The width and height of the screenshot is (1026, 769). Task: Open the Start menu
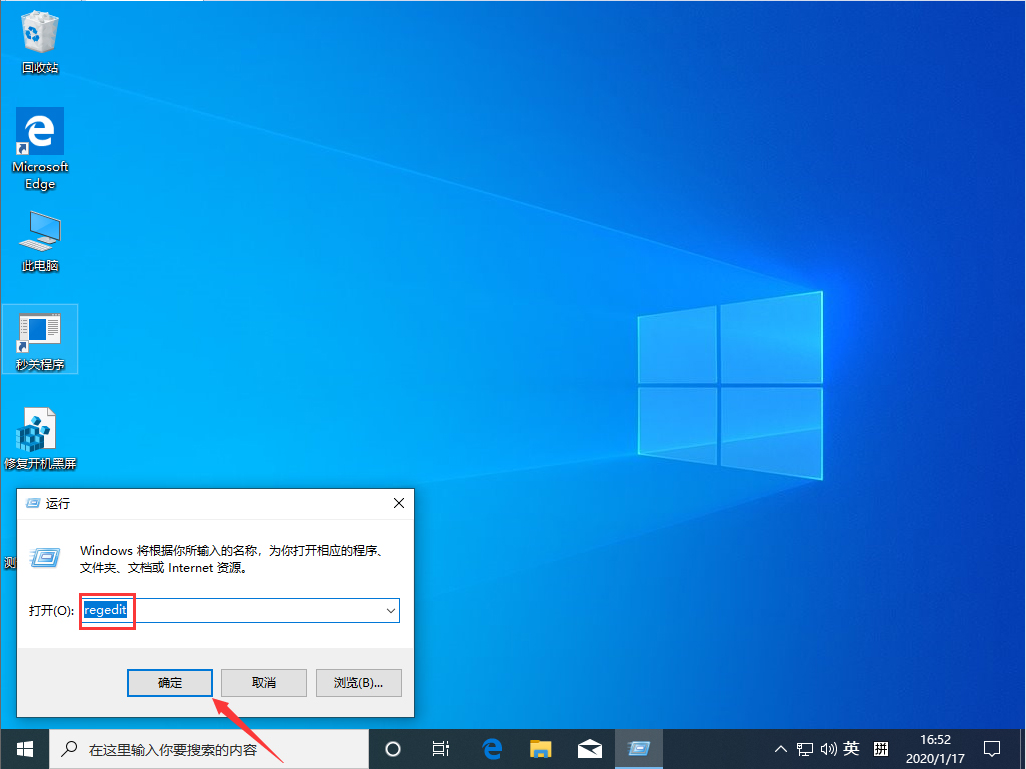(x=22, y=748)
